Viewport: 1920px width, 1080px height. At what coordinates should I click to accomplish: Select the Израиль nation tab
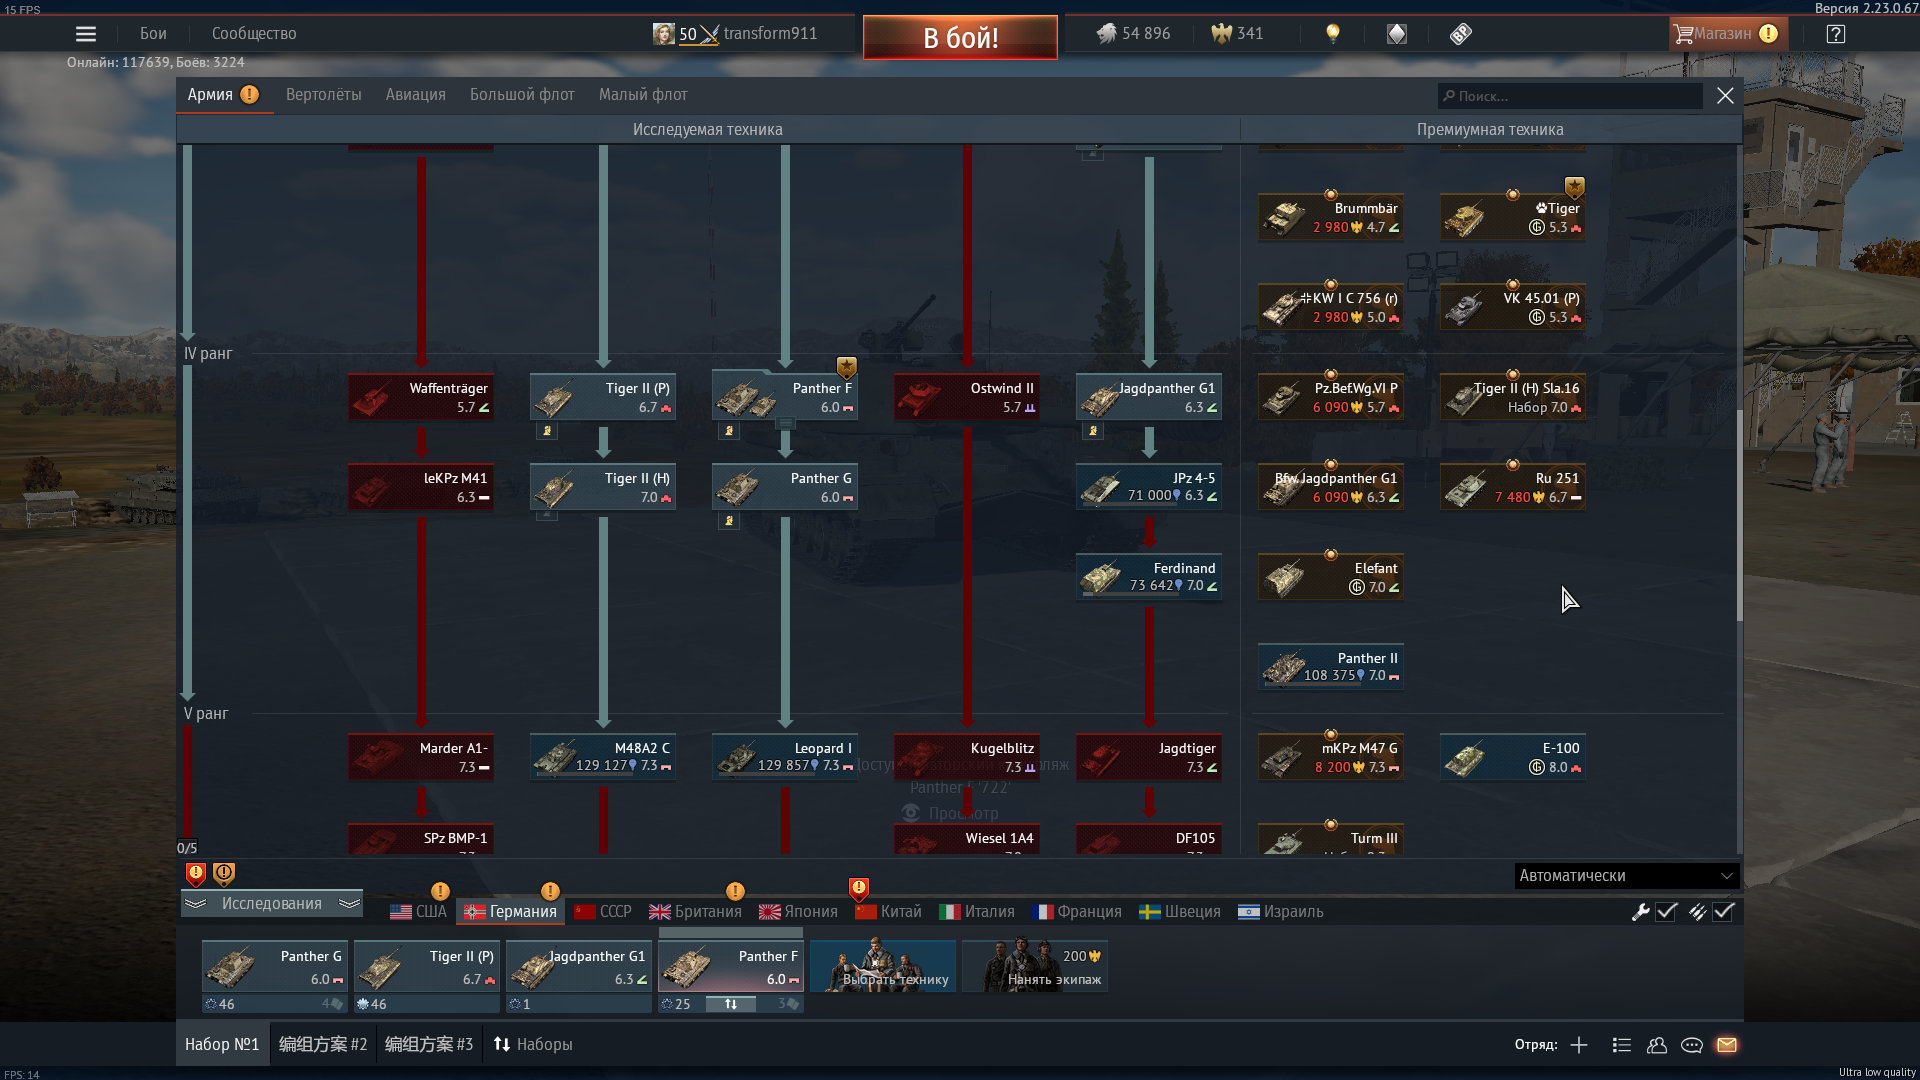click(1280, 912)
